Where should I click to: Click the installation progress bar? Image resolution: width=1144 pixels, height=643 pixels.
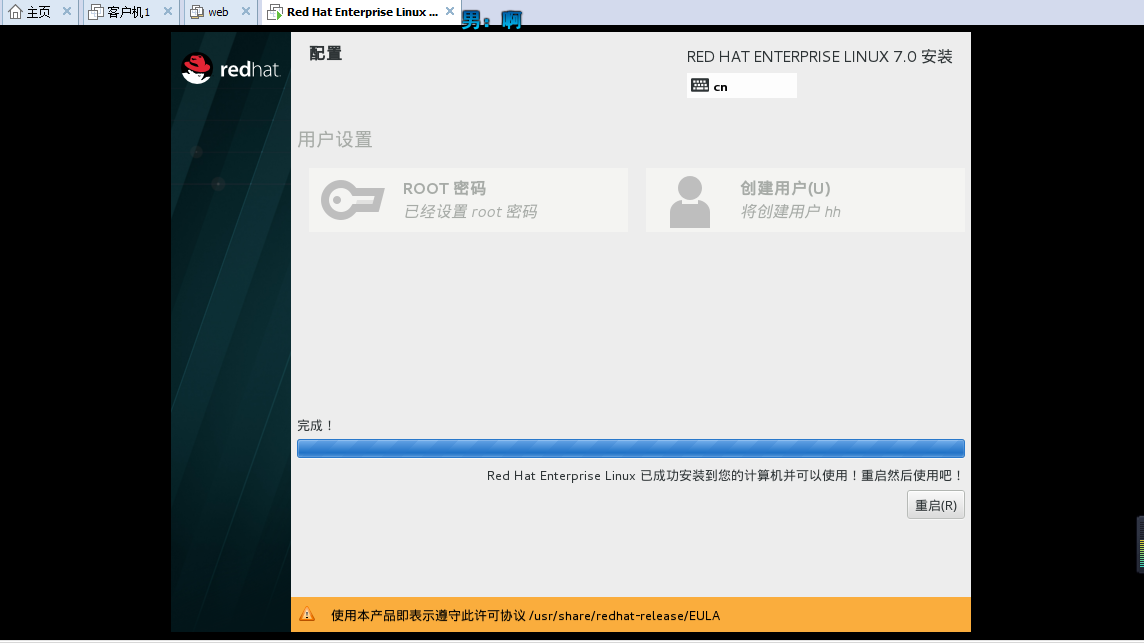pos(630,448)
